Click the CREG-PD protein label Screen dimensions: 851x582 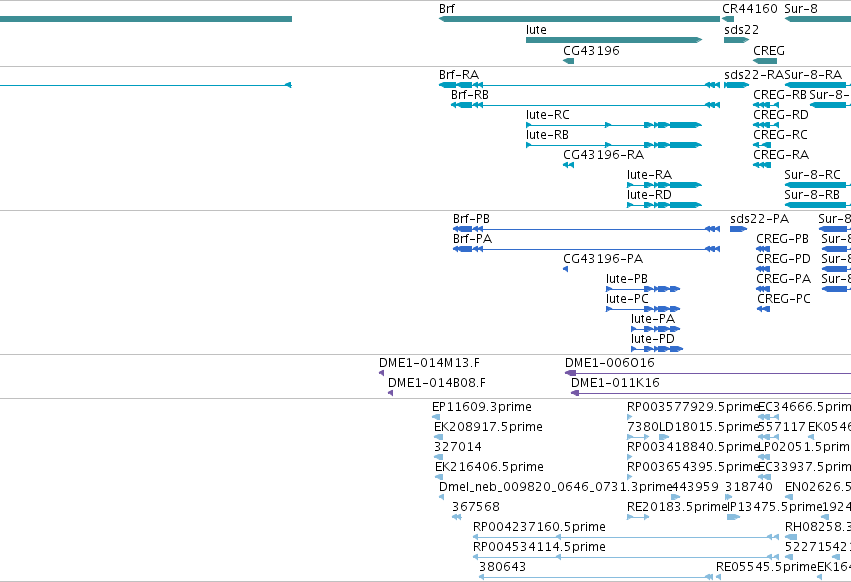783,259
